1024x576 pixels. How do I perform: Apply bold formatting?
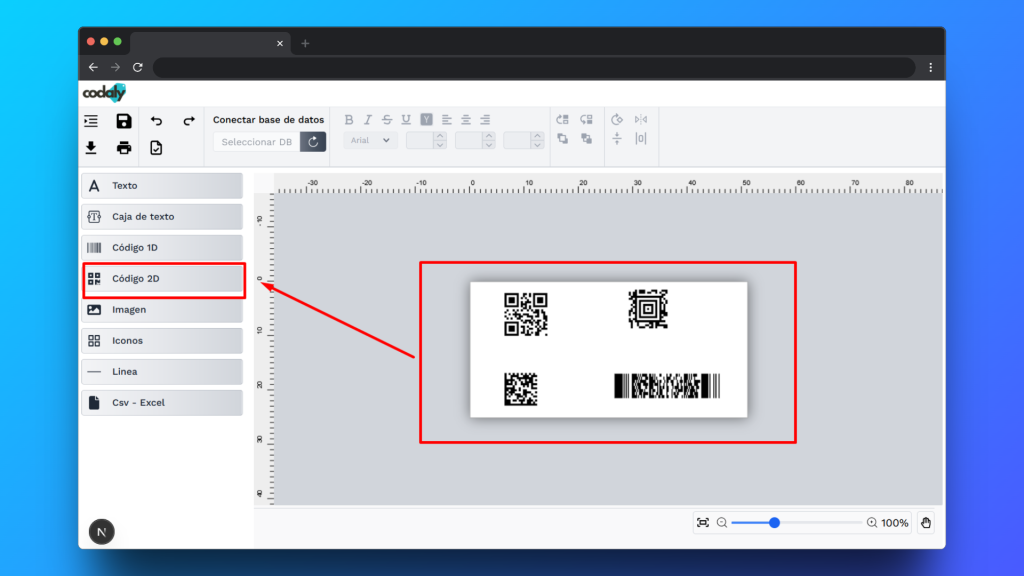[x=349, y=120]
